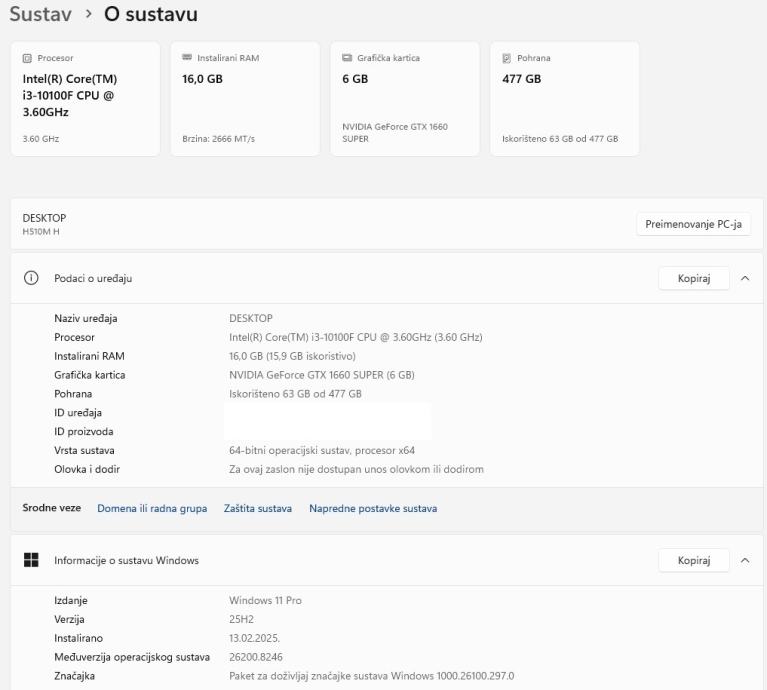
Task: Go back to Sustav breadcrumb
Action: 43,15
